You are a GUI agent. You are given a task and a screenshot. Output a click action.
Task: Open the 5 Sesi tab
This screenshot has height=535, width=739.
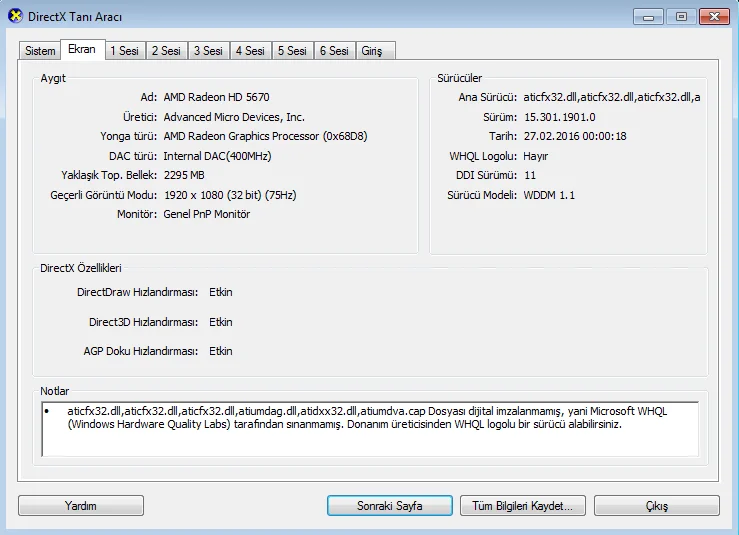(292, 50)
